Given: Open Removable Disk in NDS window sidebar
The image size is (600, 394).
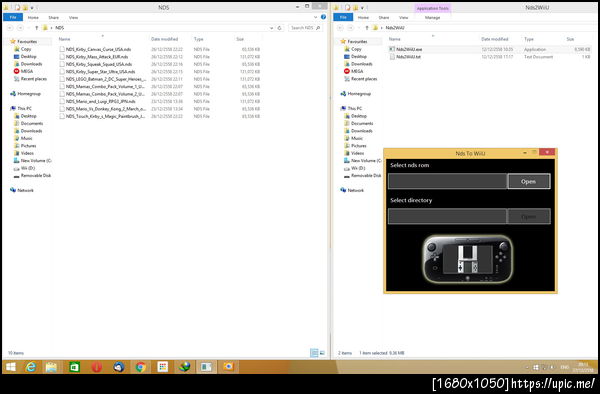Looking at the screenshot, I should (x=33, y=176).
